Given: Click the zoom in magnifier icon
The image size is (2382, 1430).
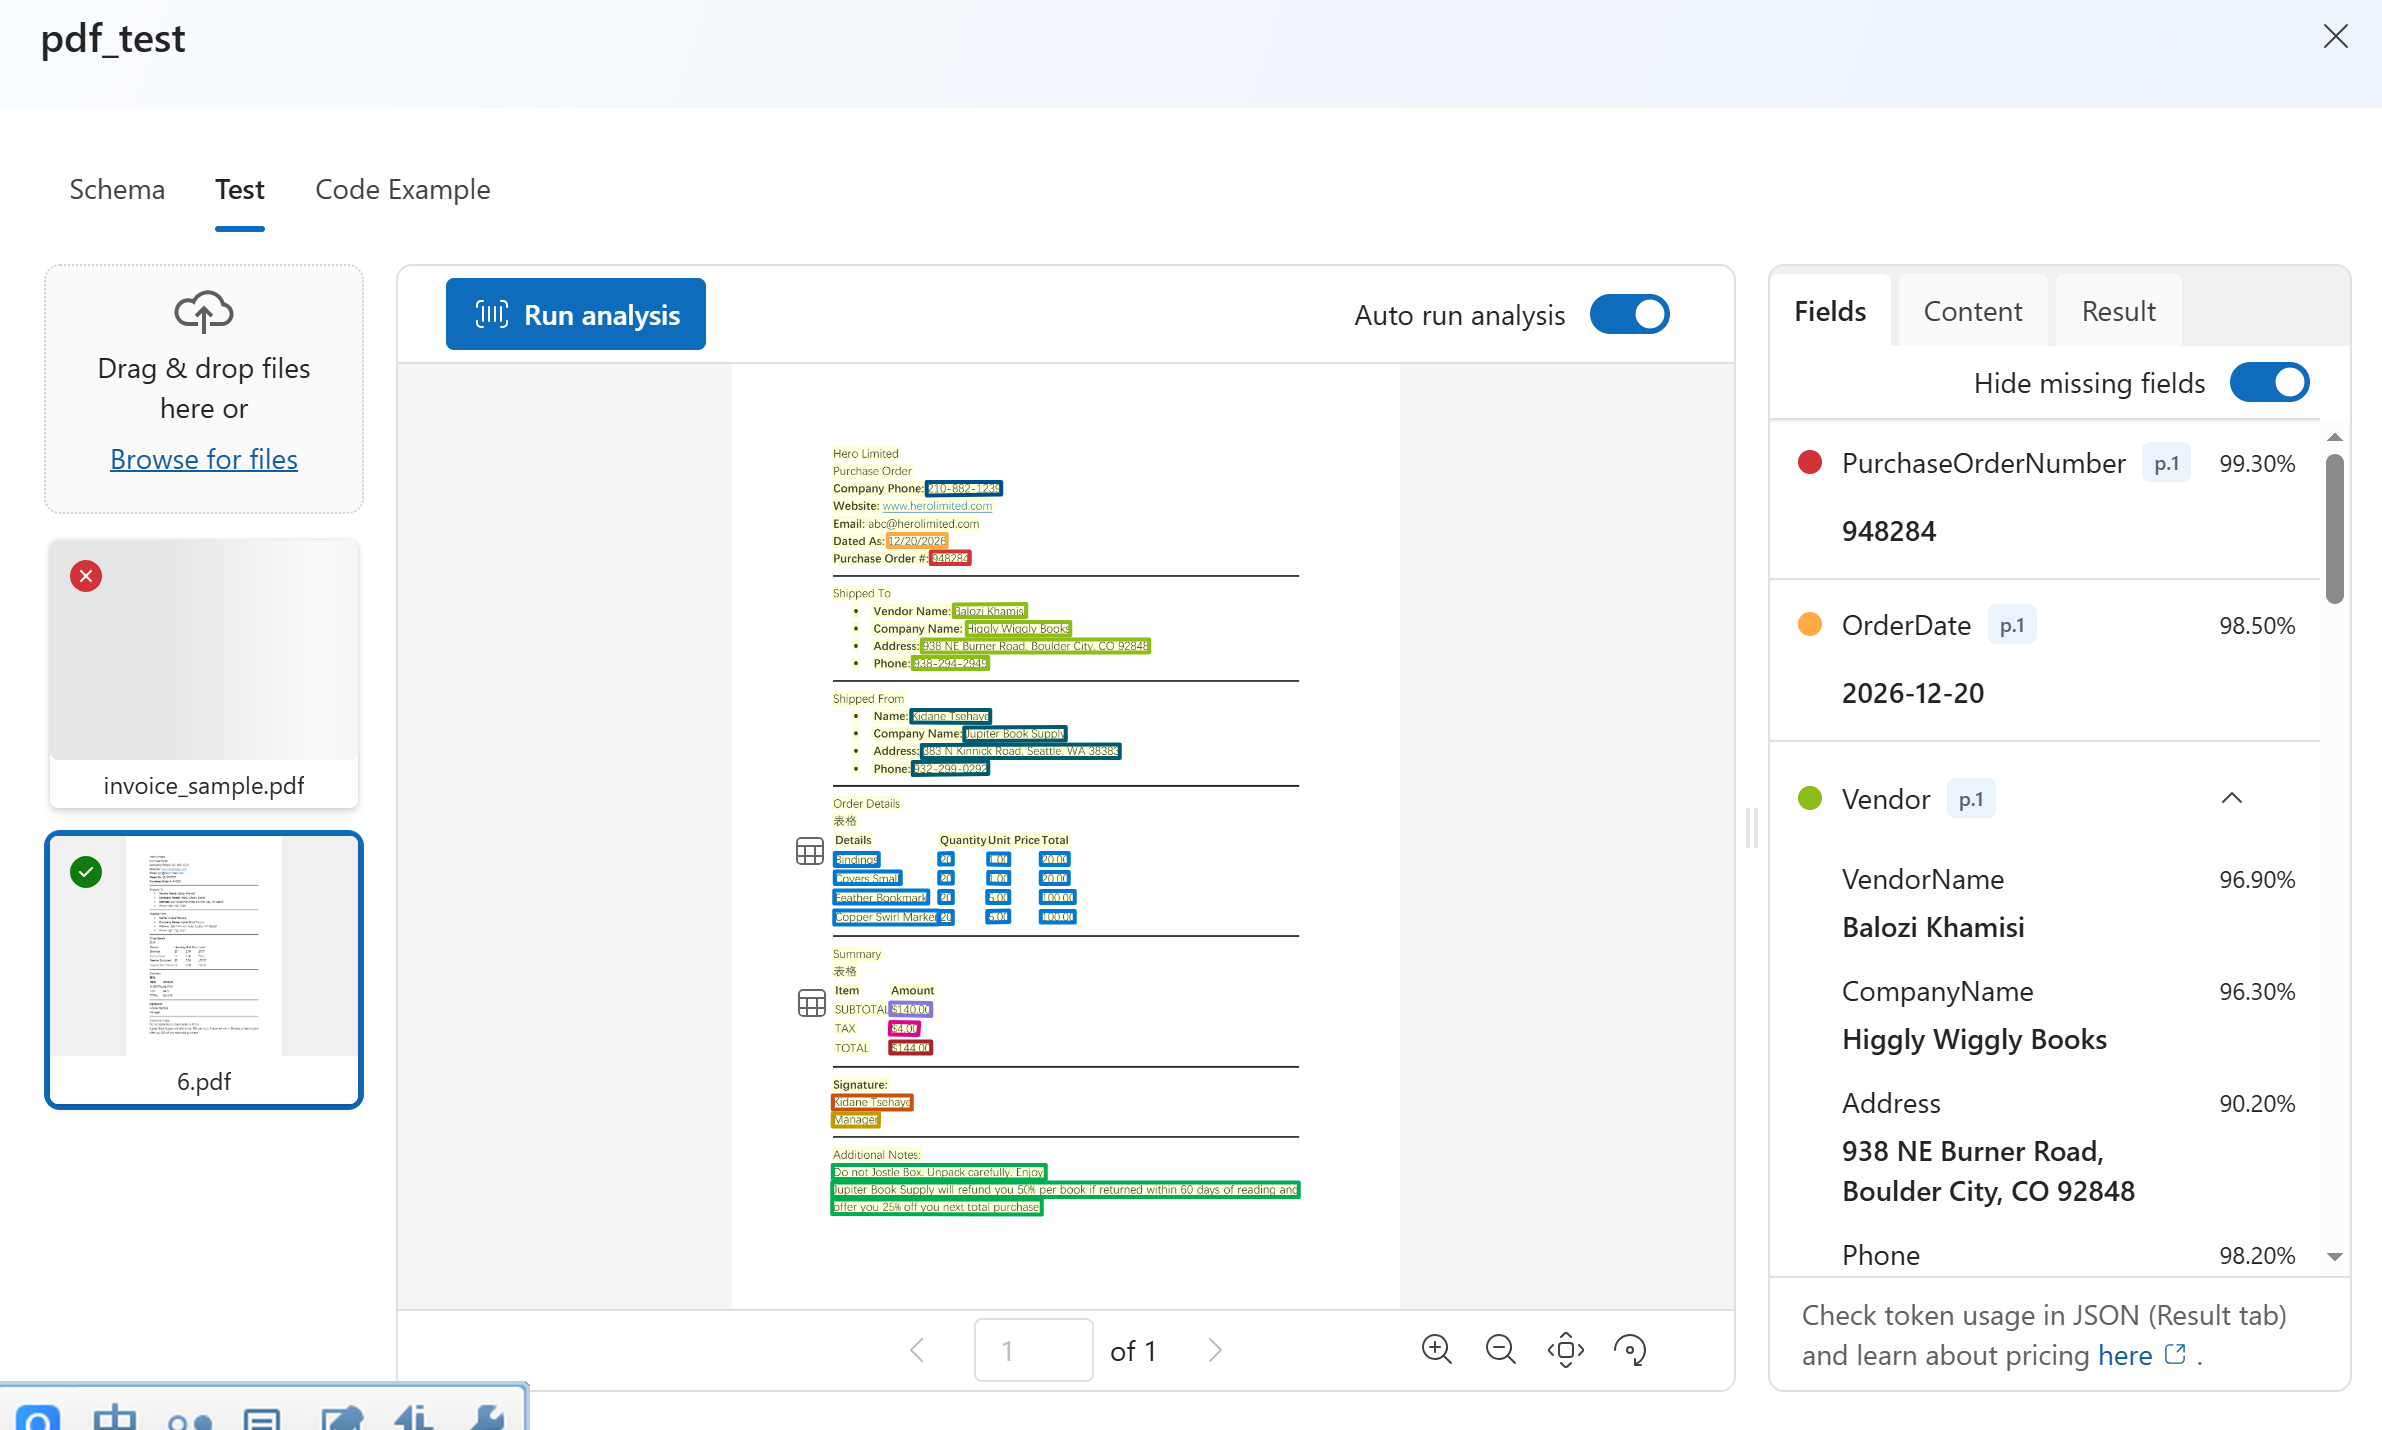Looking at the screenshot, I should point(1436,1349).
